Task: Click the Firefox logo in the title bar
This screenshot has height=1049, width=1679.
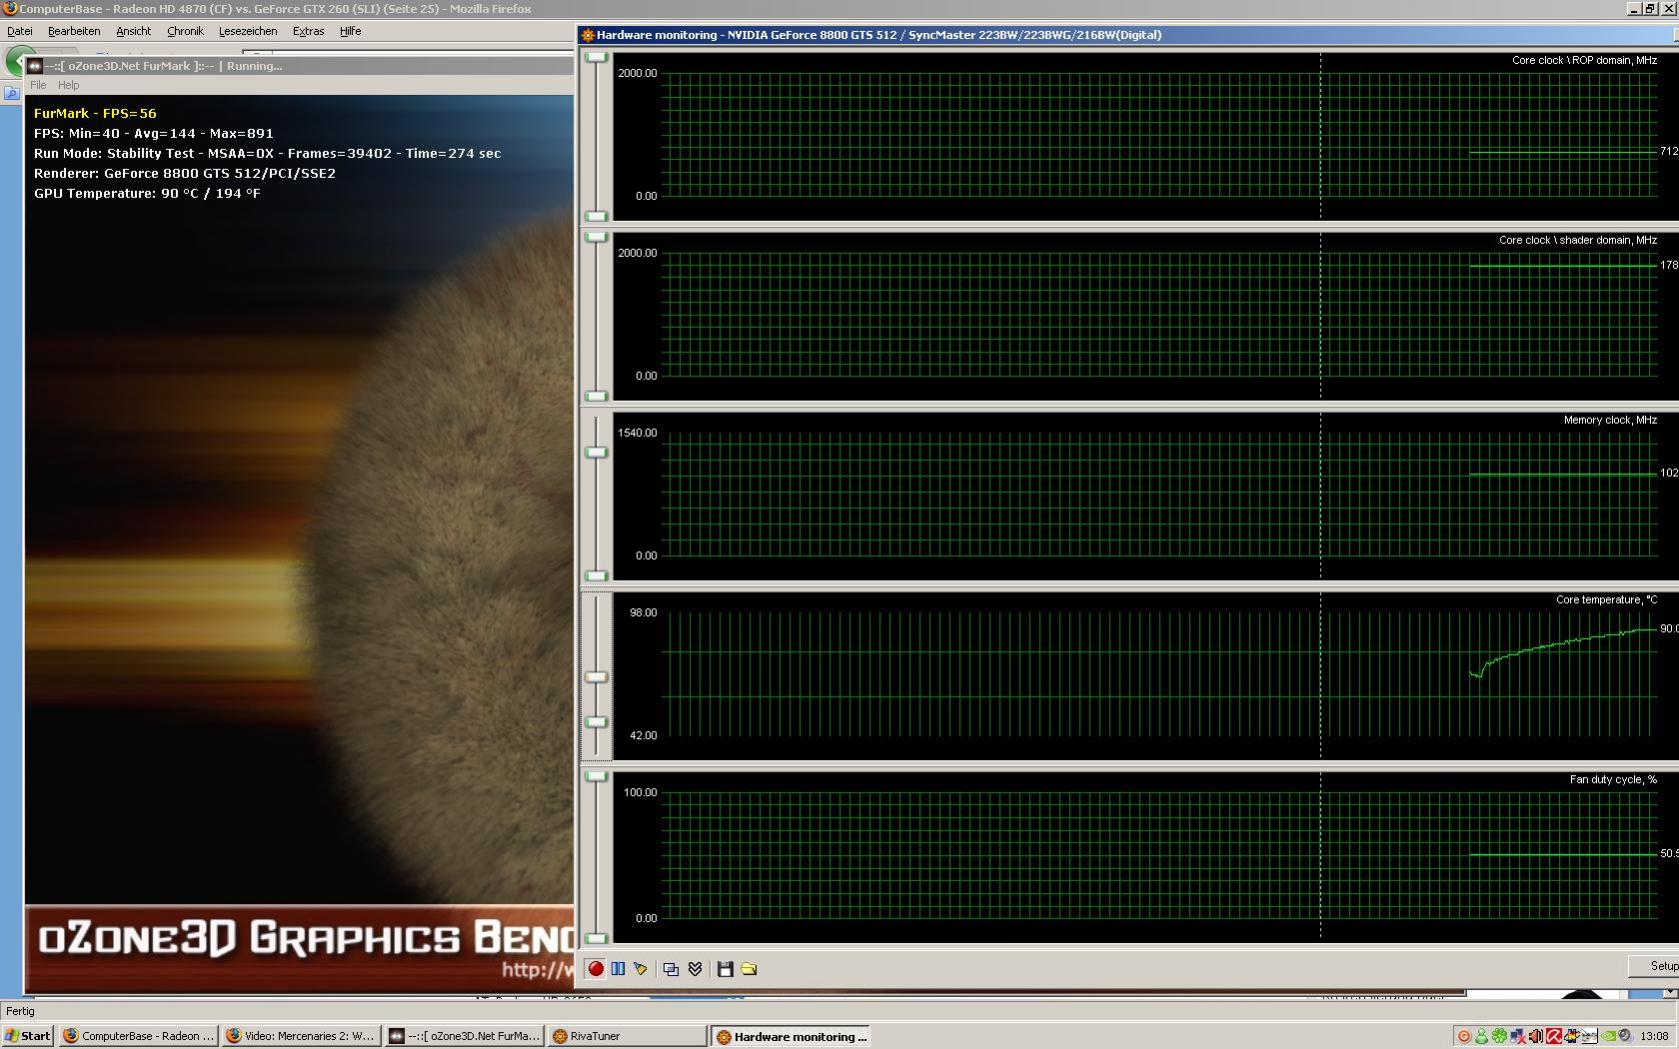Action: pos(9,9)
